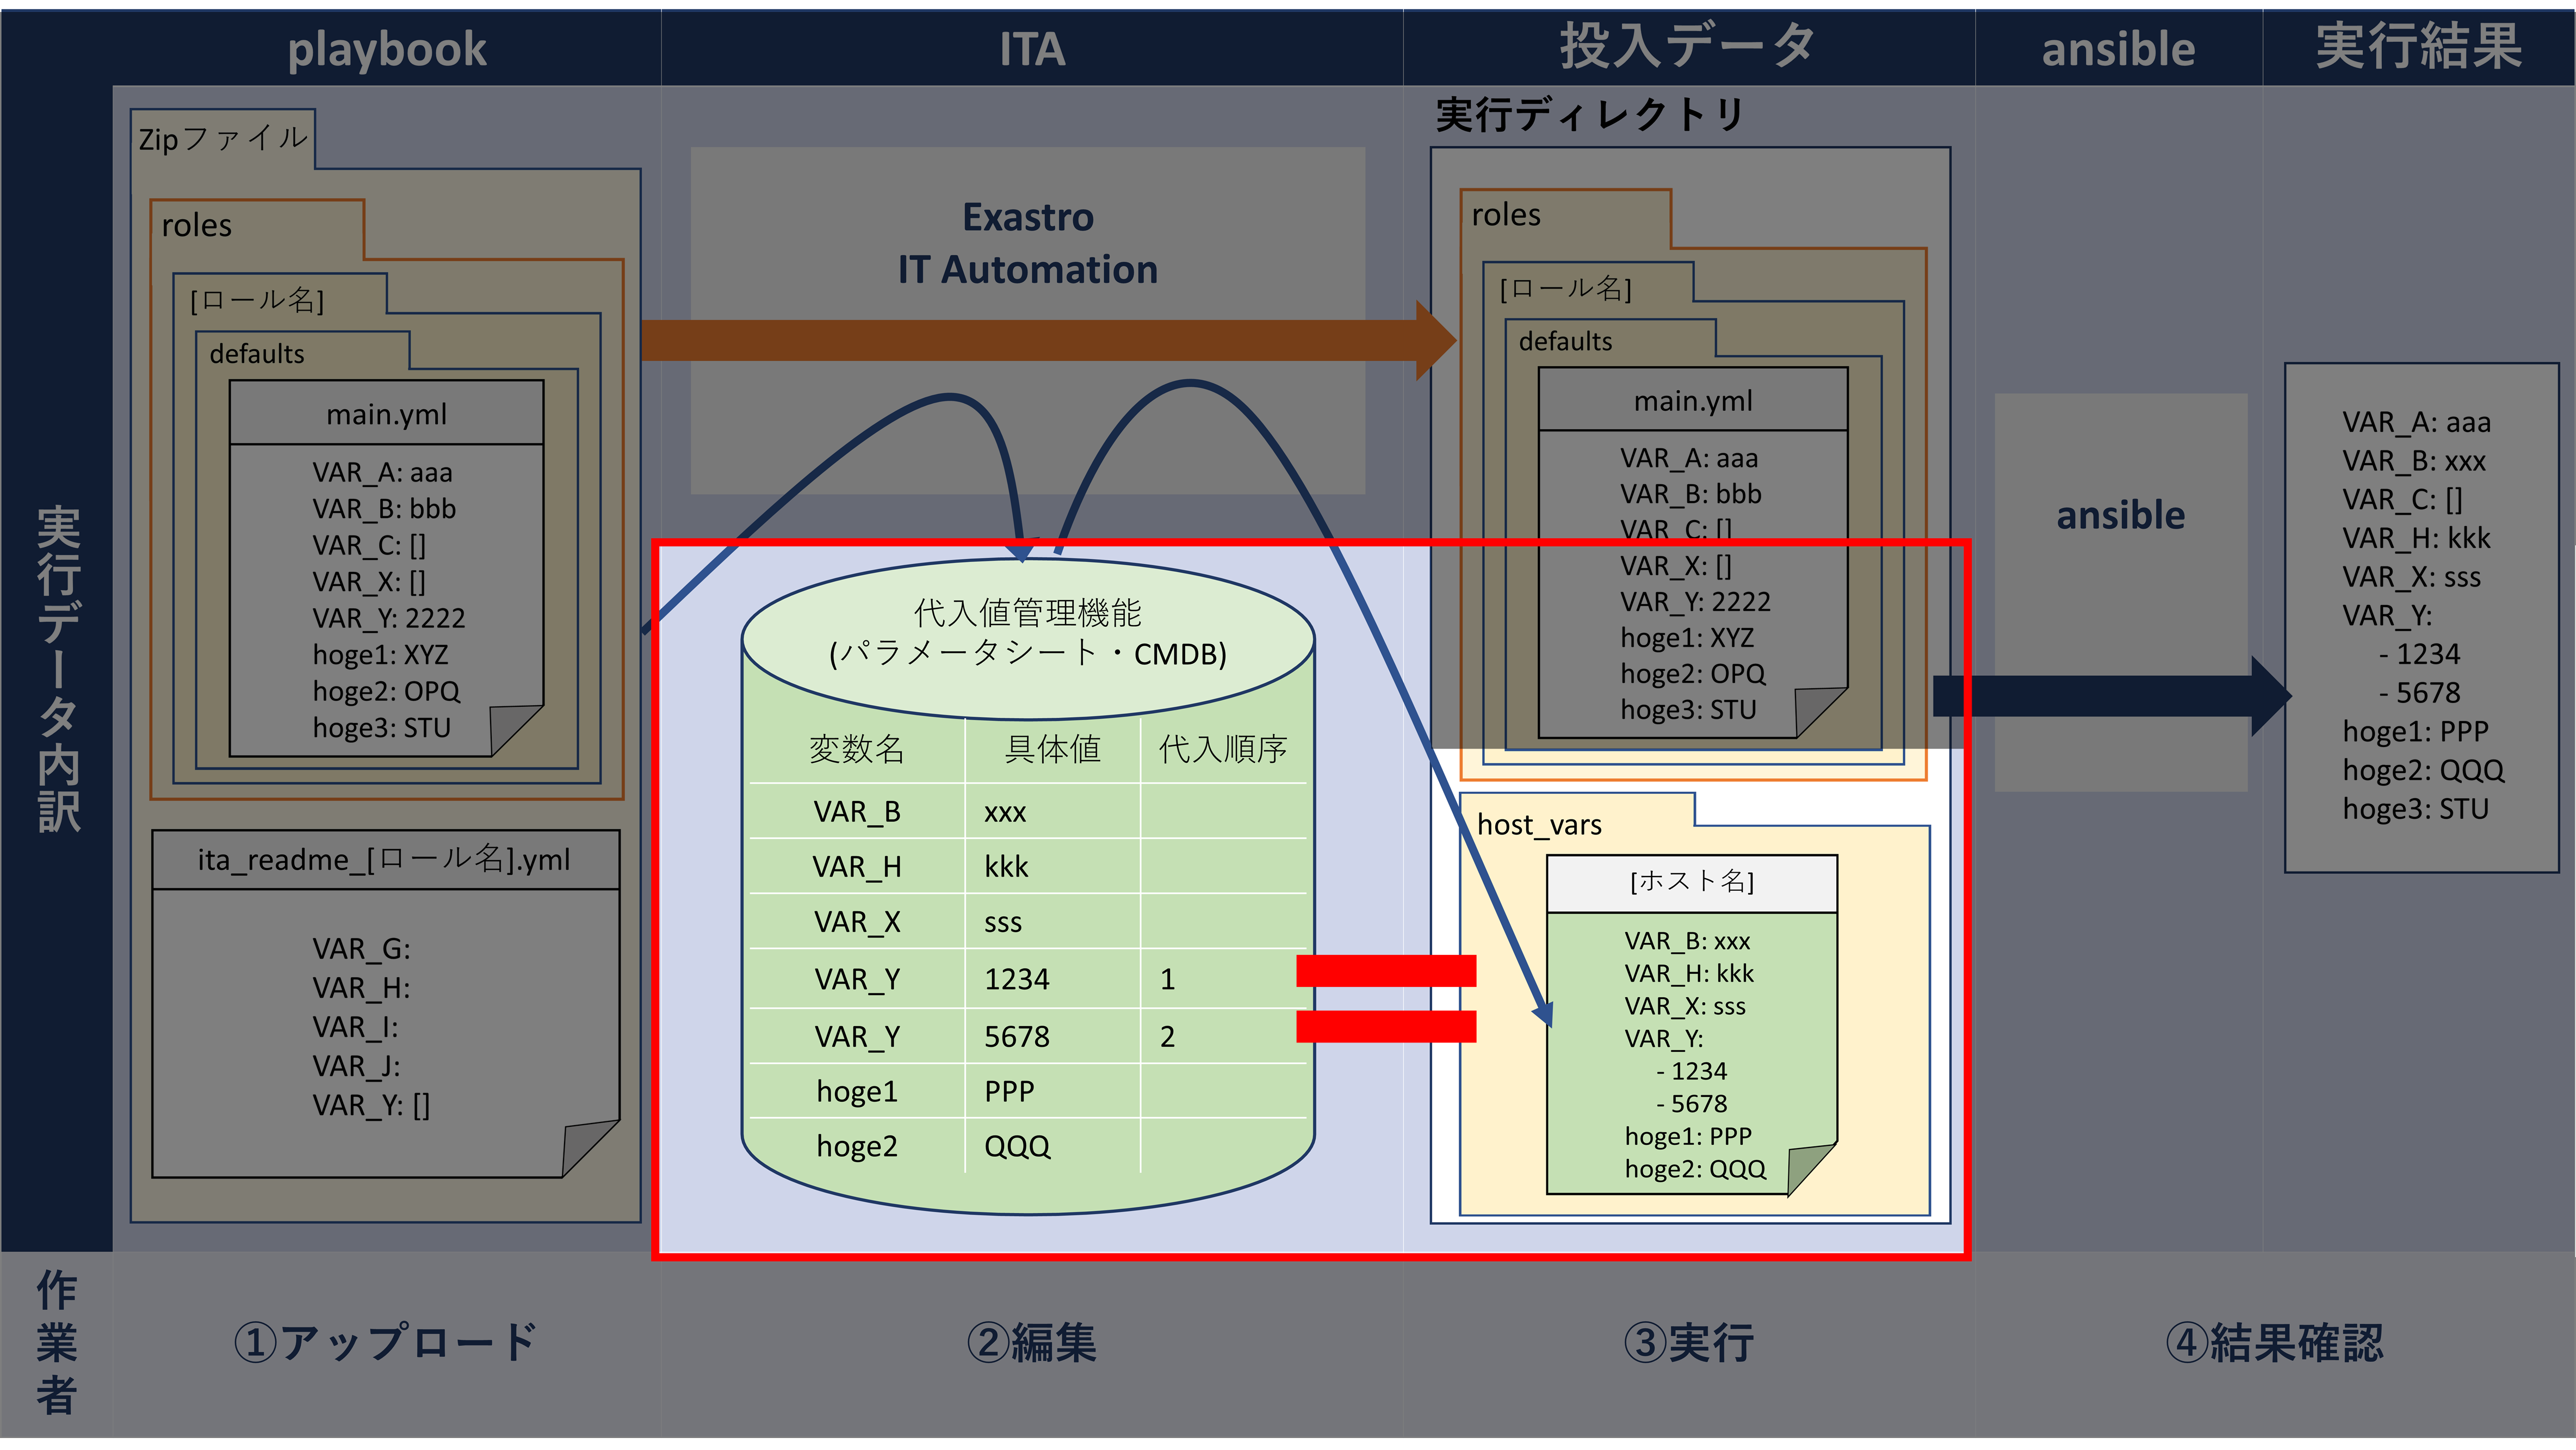Select the 具体値 table column header
2576x1450 pixels.
1052,748
